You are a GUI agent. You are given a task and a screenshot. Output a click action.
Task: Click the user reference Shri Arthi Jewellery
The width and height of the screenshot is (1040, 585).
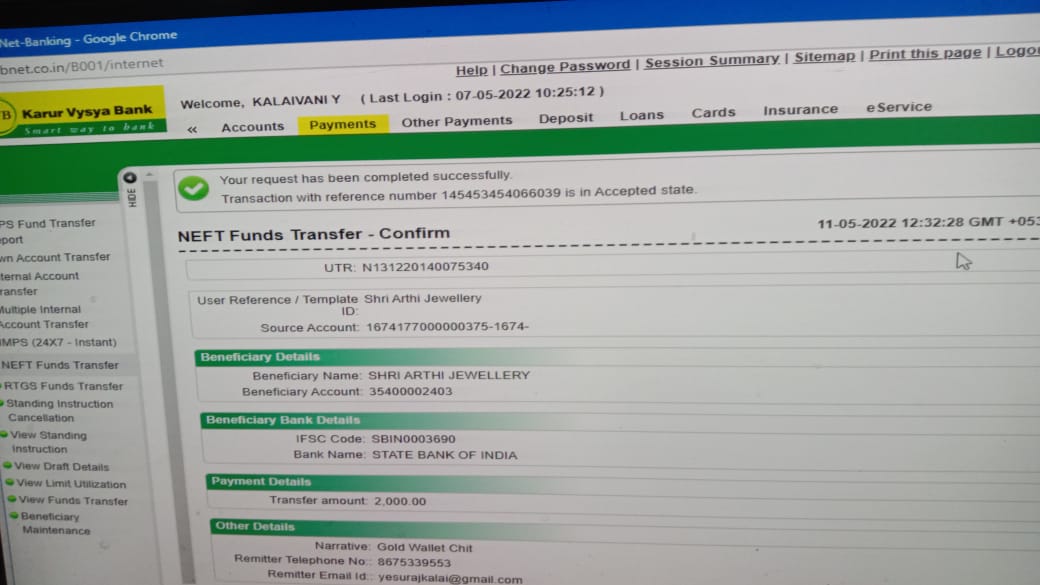click(x=422, y=298)
